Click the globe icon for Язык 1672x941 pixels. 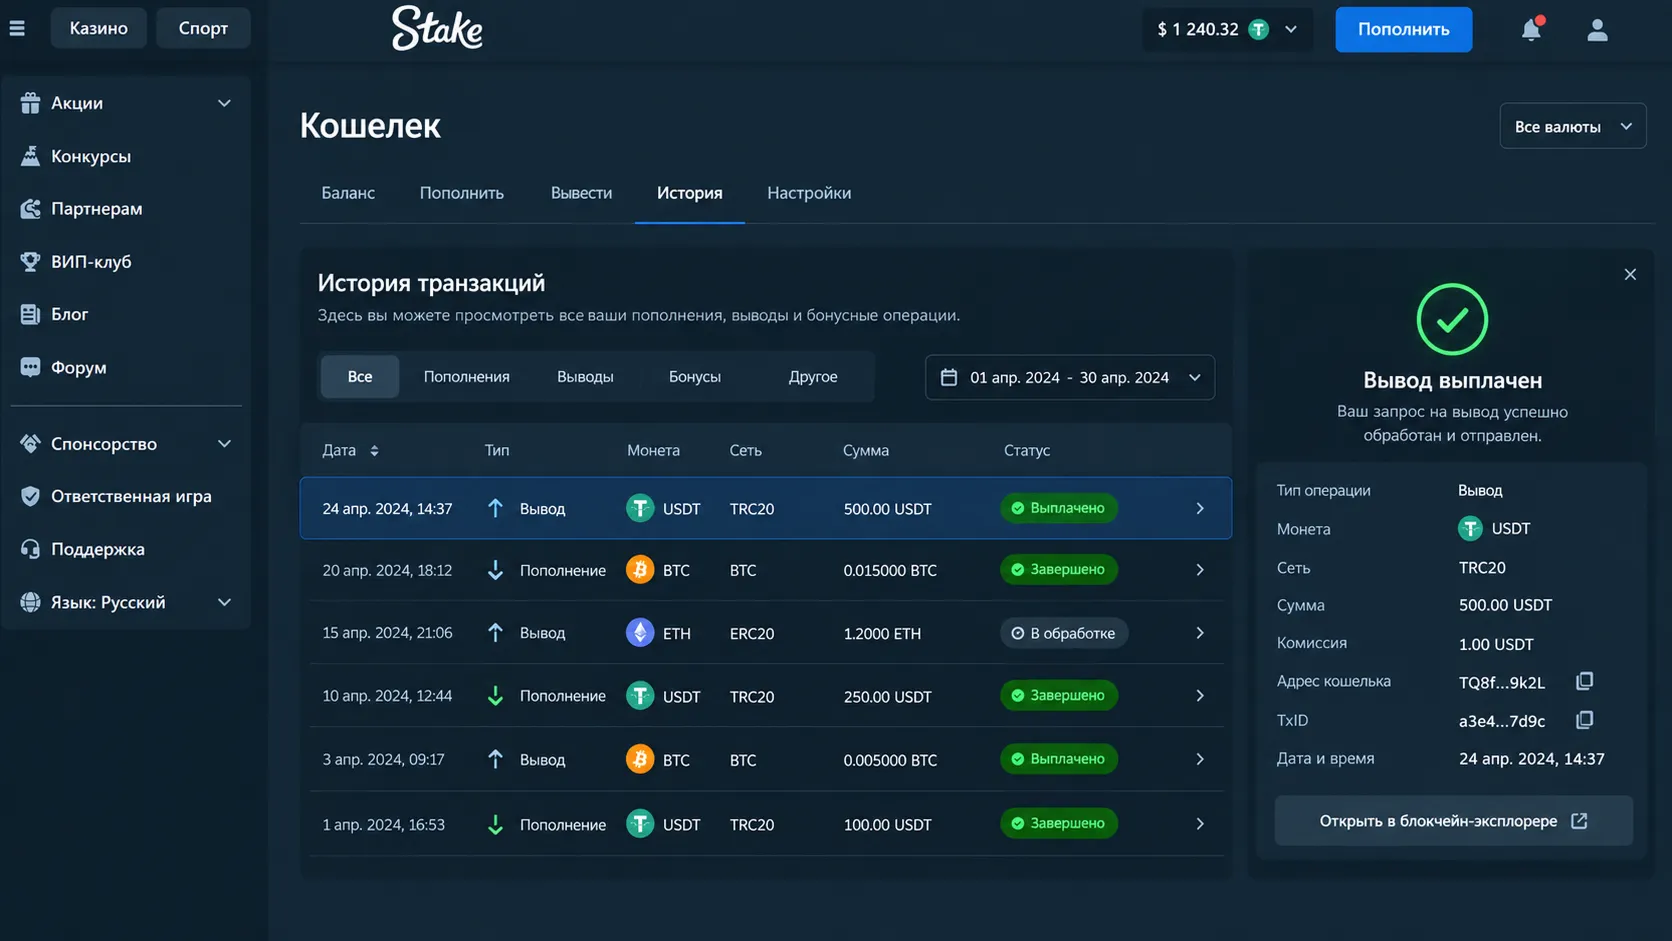[30, 602]
